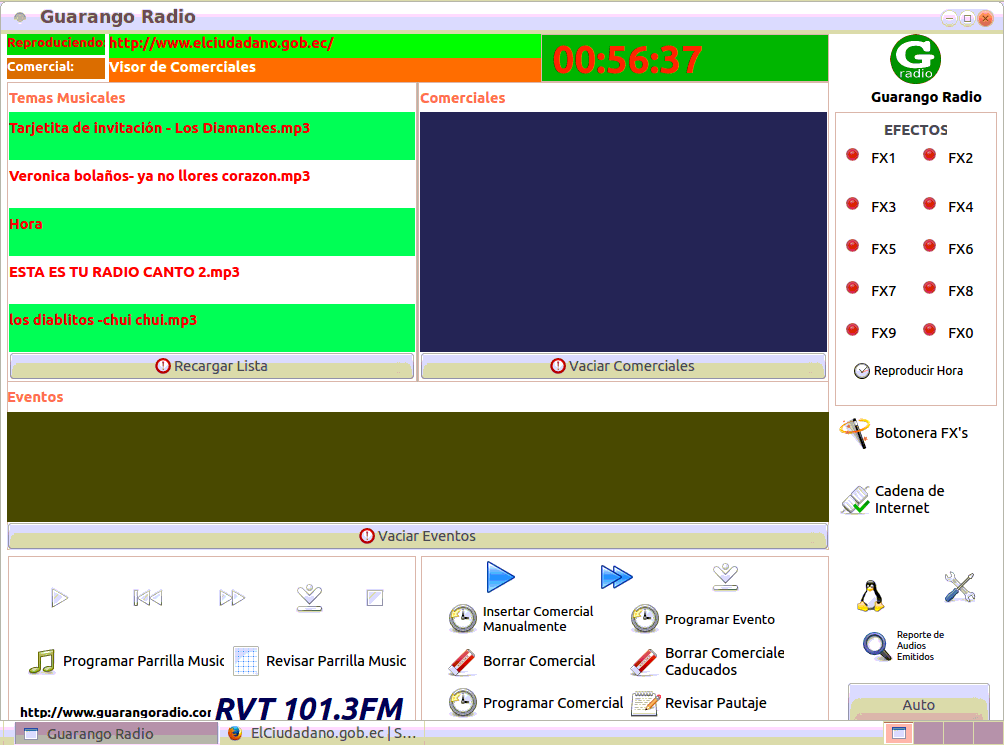Click Recargar Lista button
The width and height of the screenshot is (1004, 745).
click(212, 366)
